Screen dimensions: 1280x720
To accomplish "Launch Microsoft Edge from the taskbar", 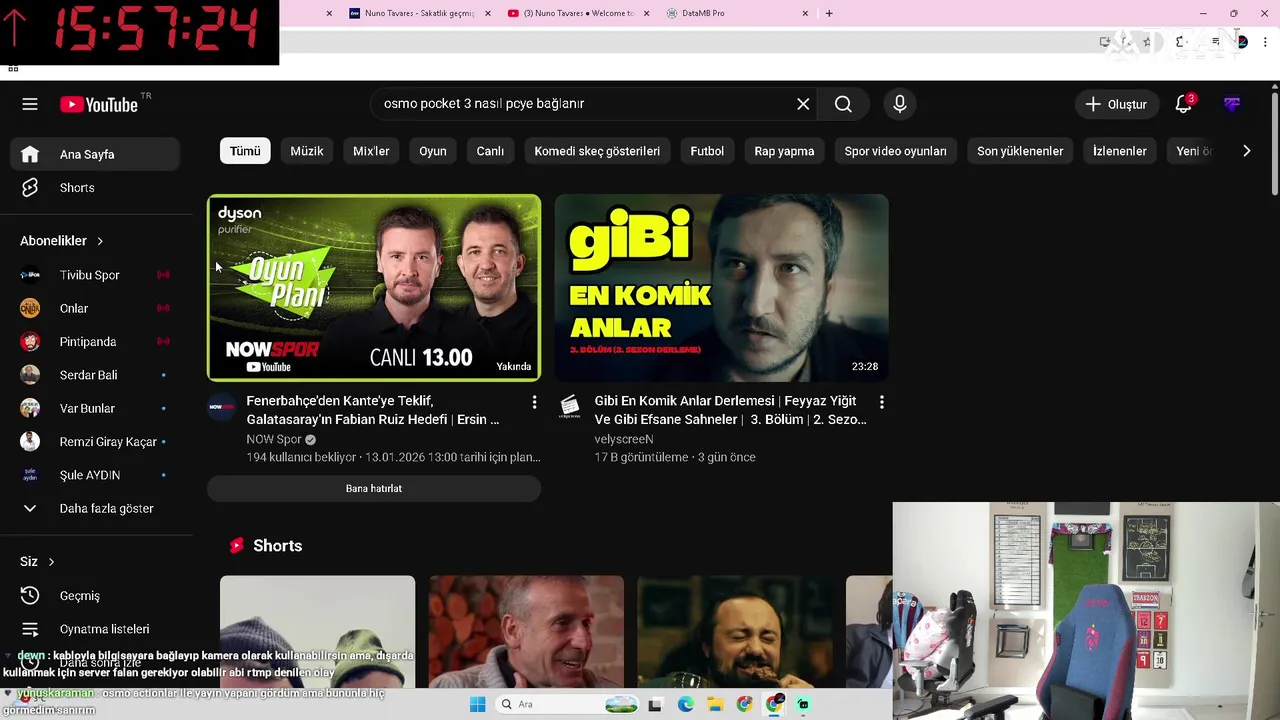I will pos(685,704).
